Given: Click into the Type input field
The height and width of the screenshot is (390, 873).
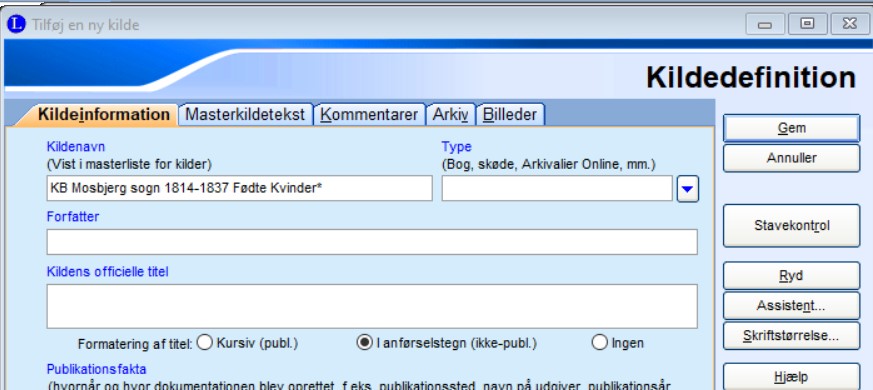Looking at the screenshot, I should 557,188.
